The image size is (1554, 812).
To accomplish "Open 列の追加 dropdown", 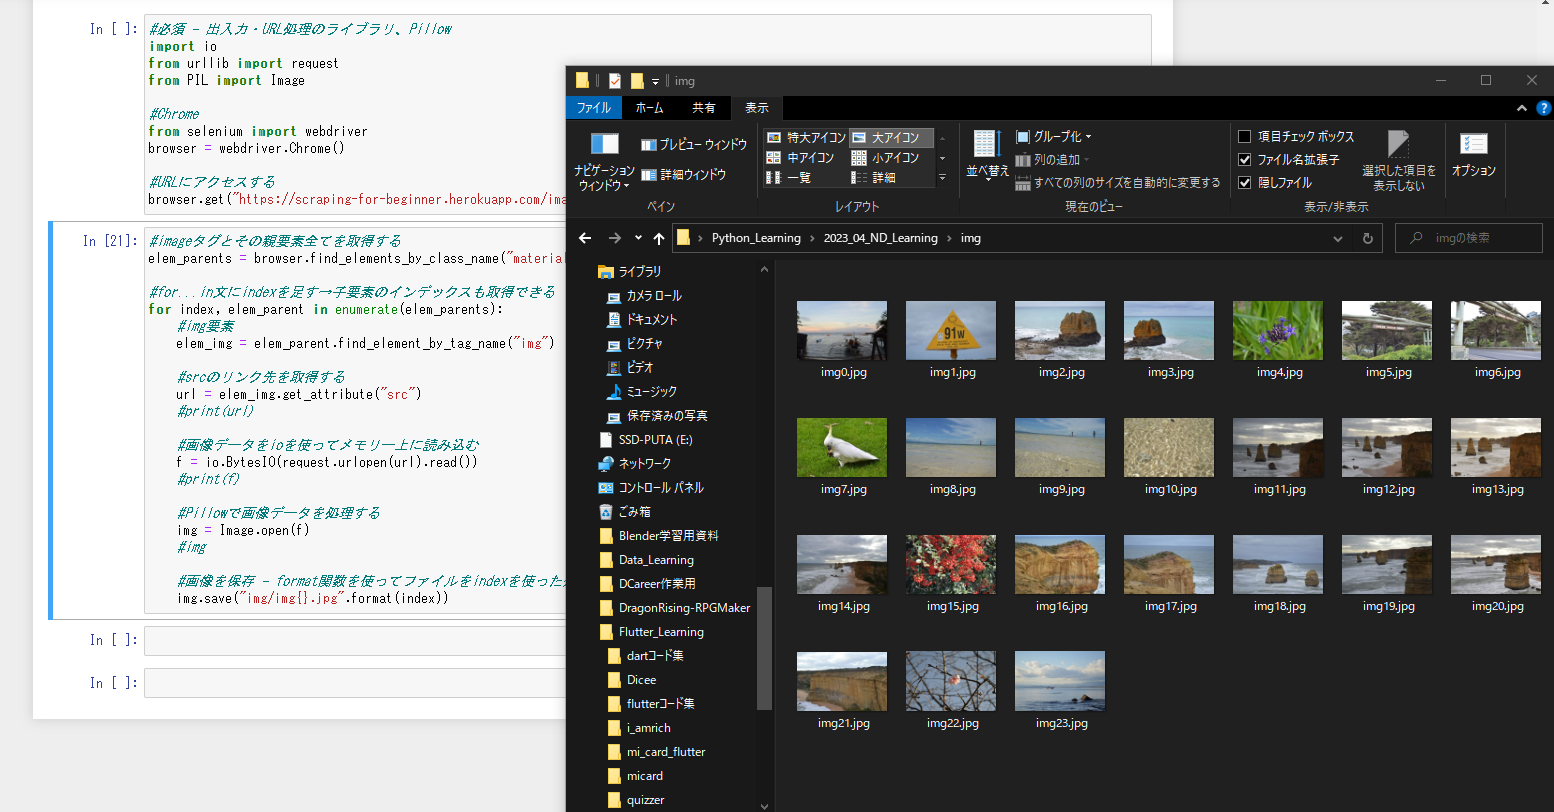I will [x=1052, y=160].
